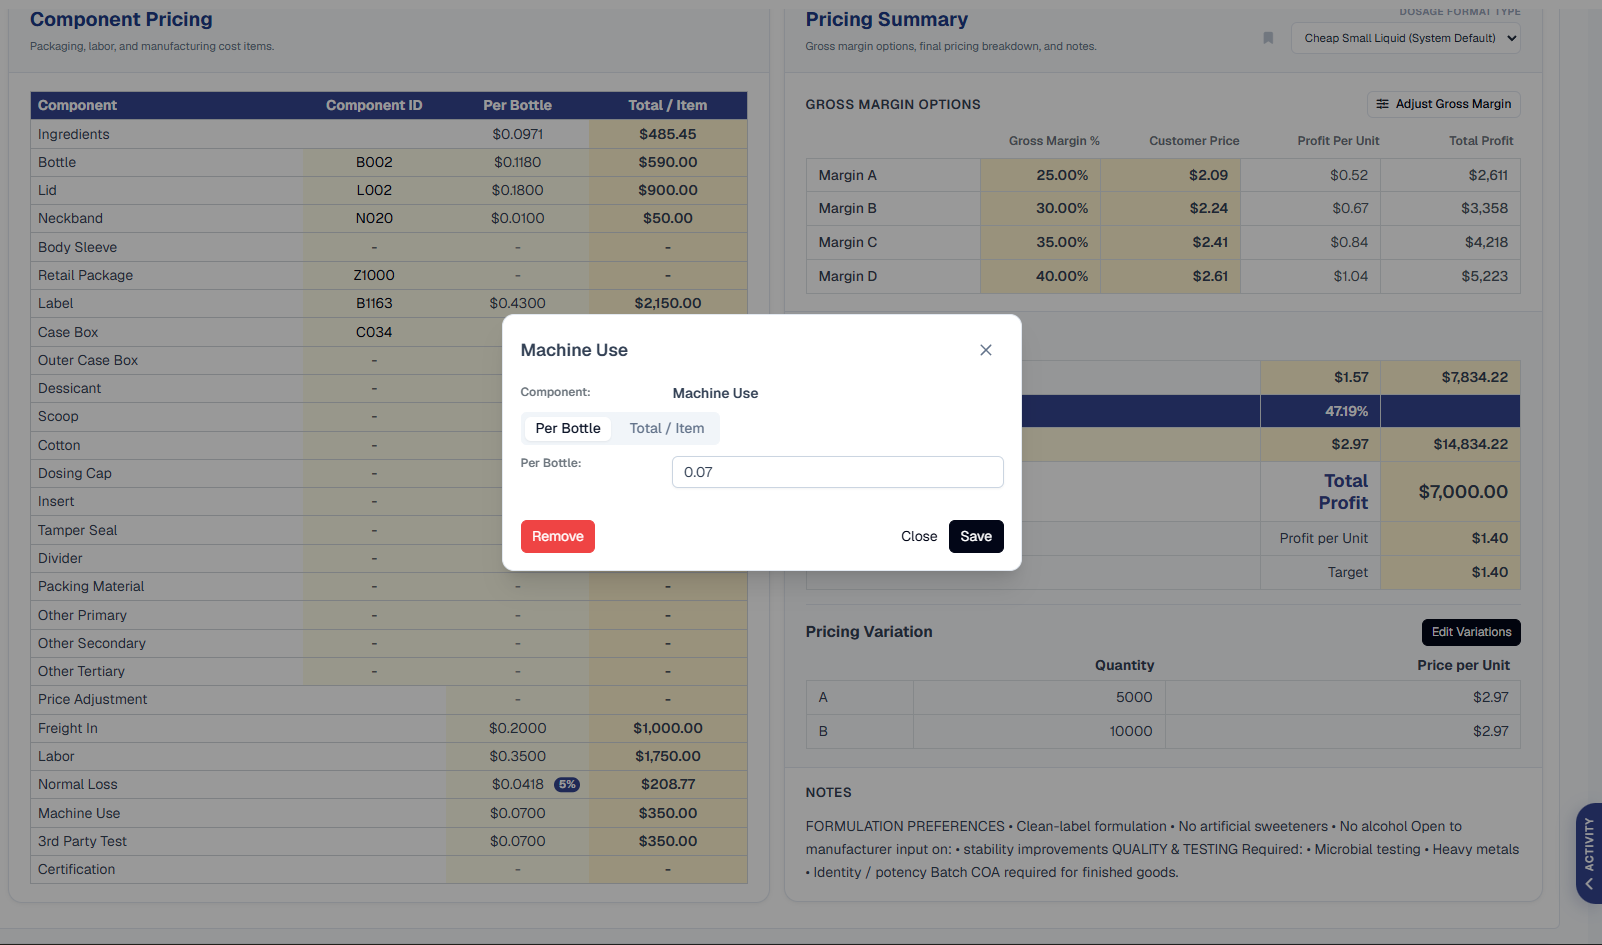Click the Tamper Seal row label
1602x945 pixels.
[77, 530]
